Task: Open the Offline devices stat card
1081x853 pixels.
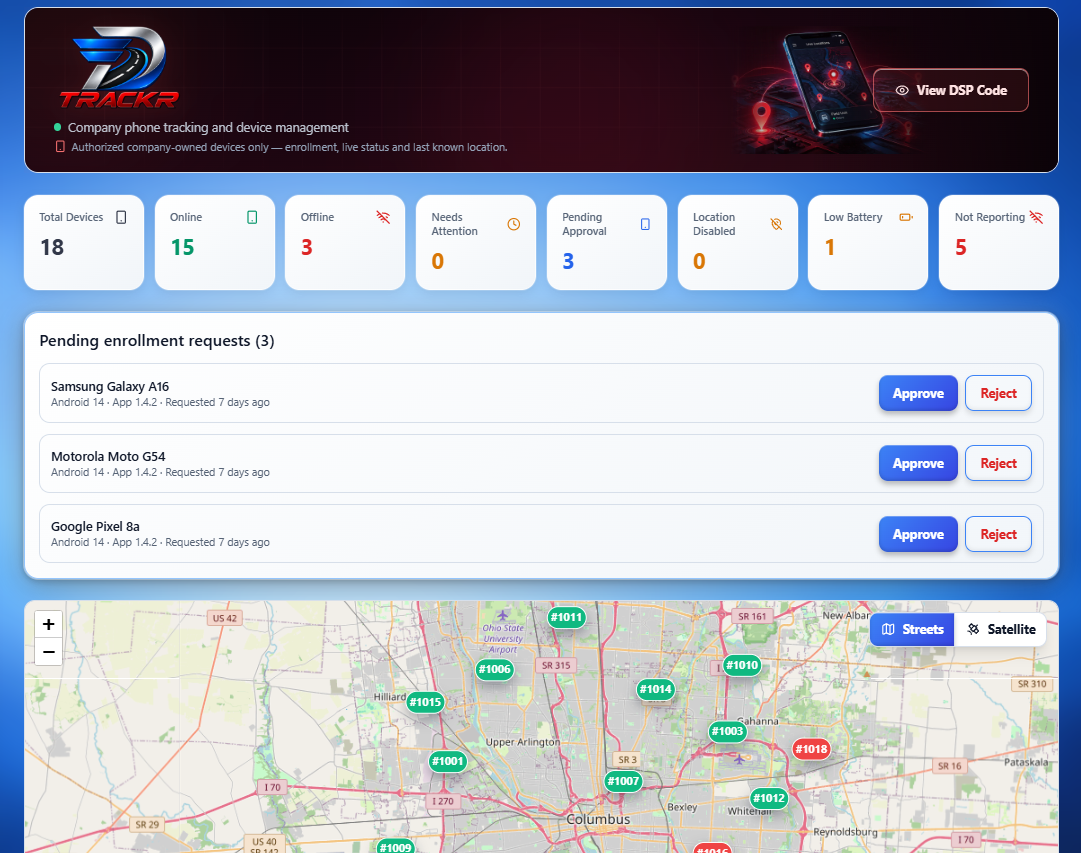Action: [x=345, y=242]
